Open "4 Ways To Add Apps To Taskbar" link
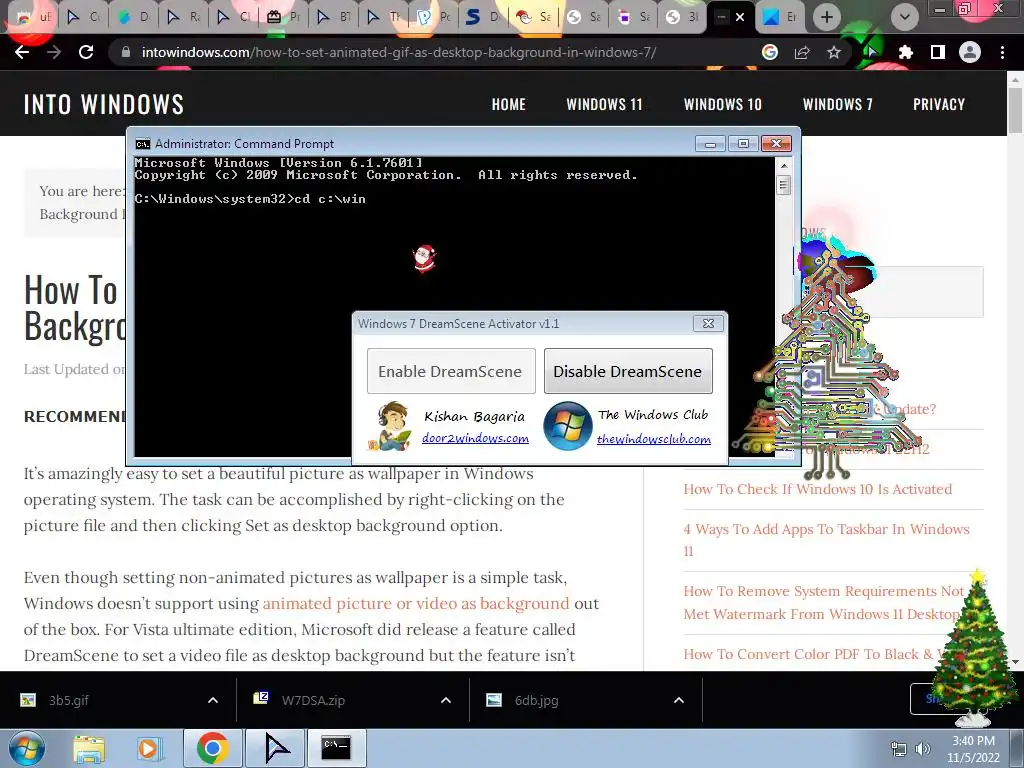The width and height of the screenshot is (1024, 768). [x=827, y=539]
